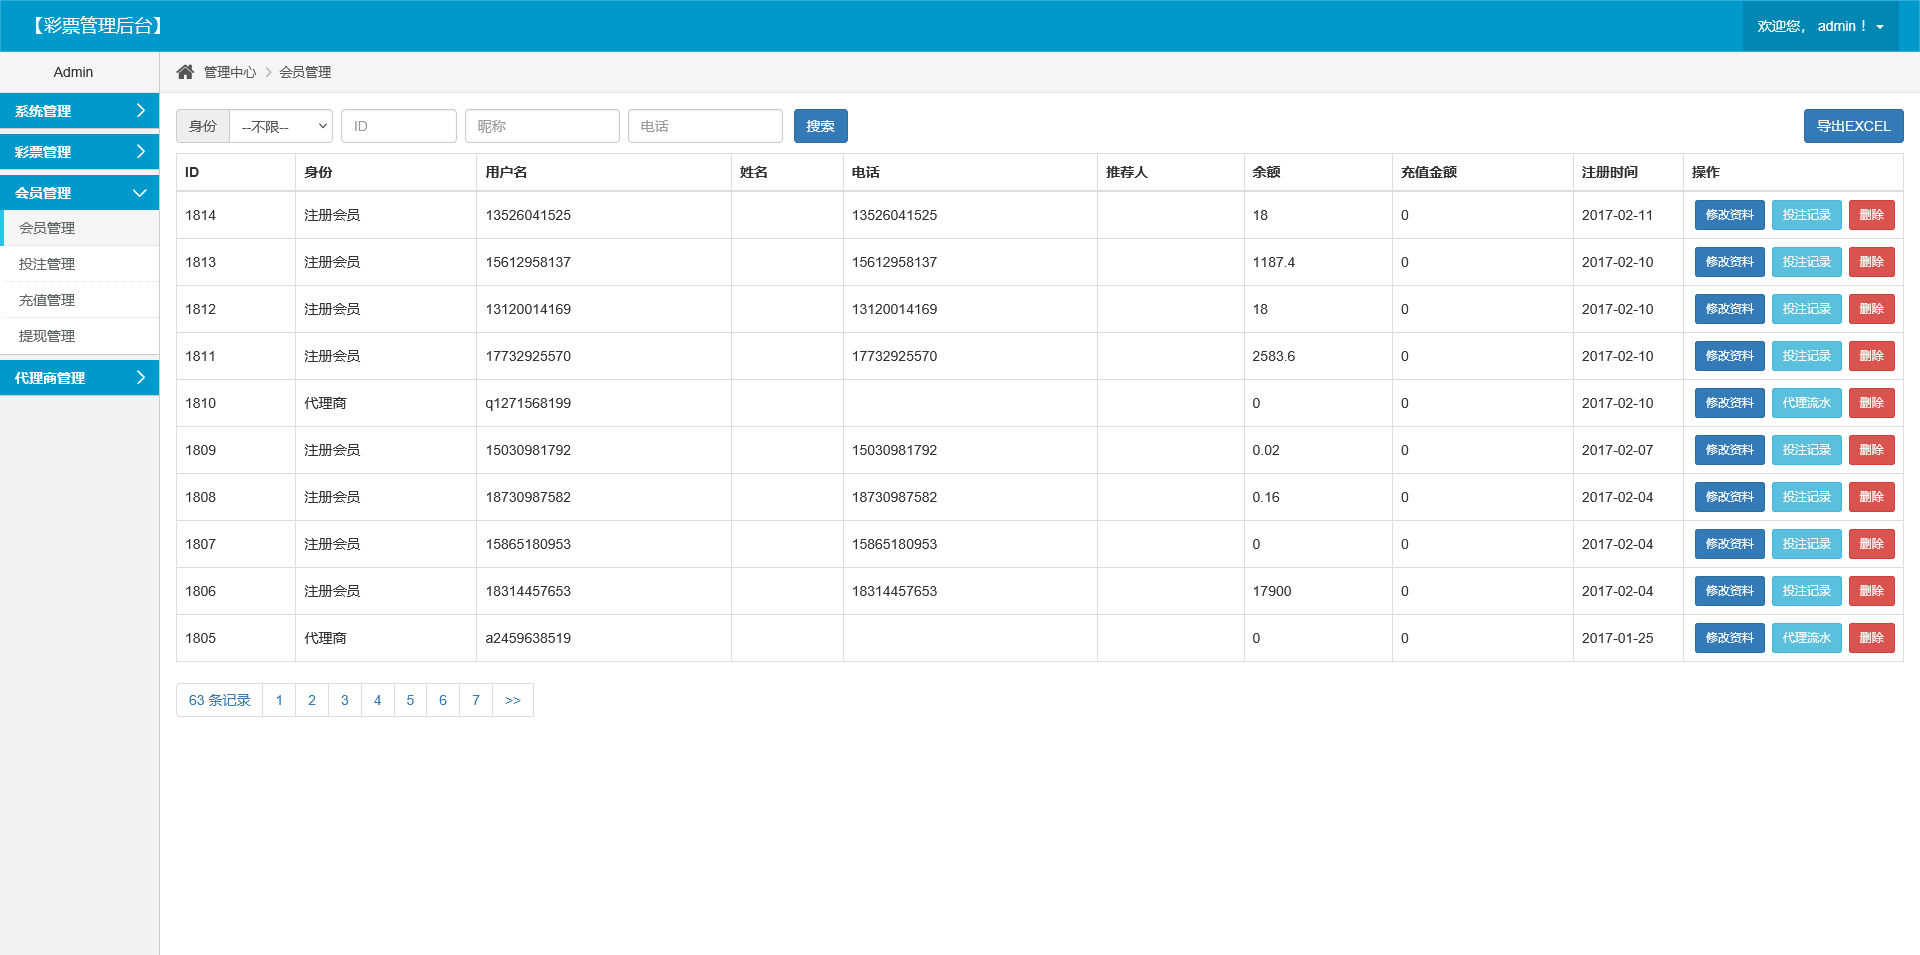The image size is (1920, 955).
Task: Click 修改资料 for user 1813
Action: point(1729,262)
